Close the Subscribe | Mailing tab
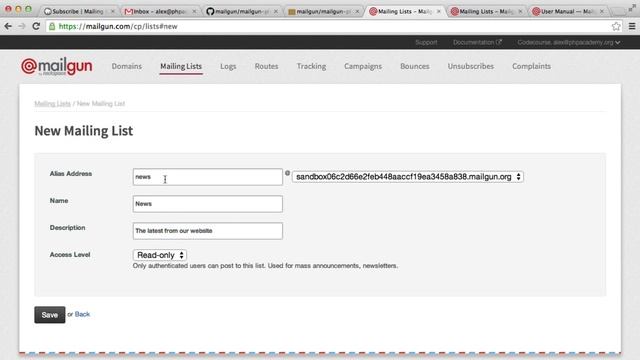Screen dimensions: 640x360 pyautogui.click(x=113, y=11)
